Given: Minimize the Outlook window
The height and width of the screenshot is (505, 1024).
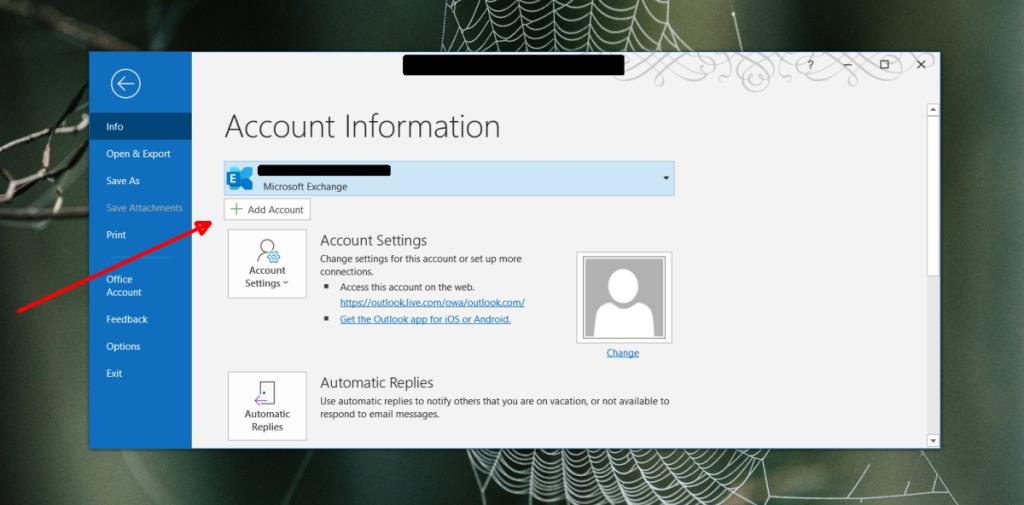Looking at the screenshot, I should (847, 65).
